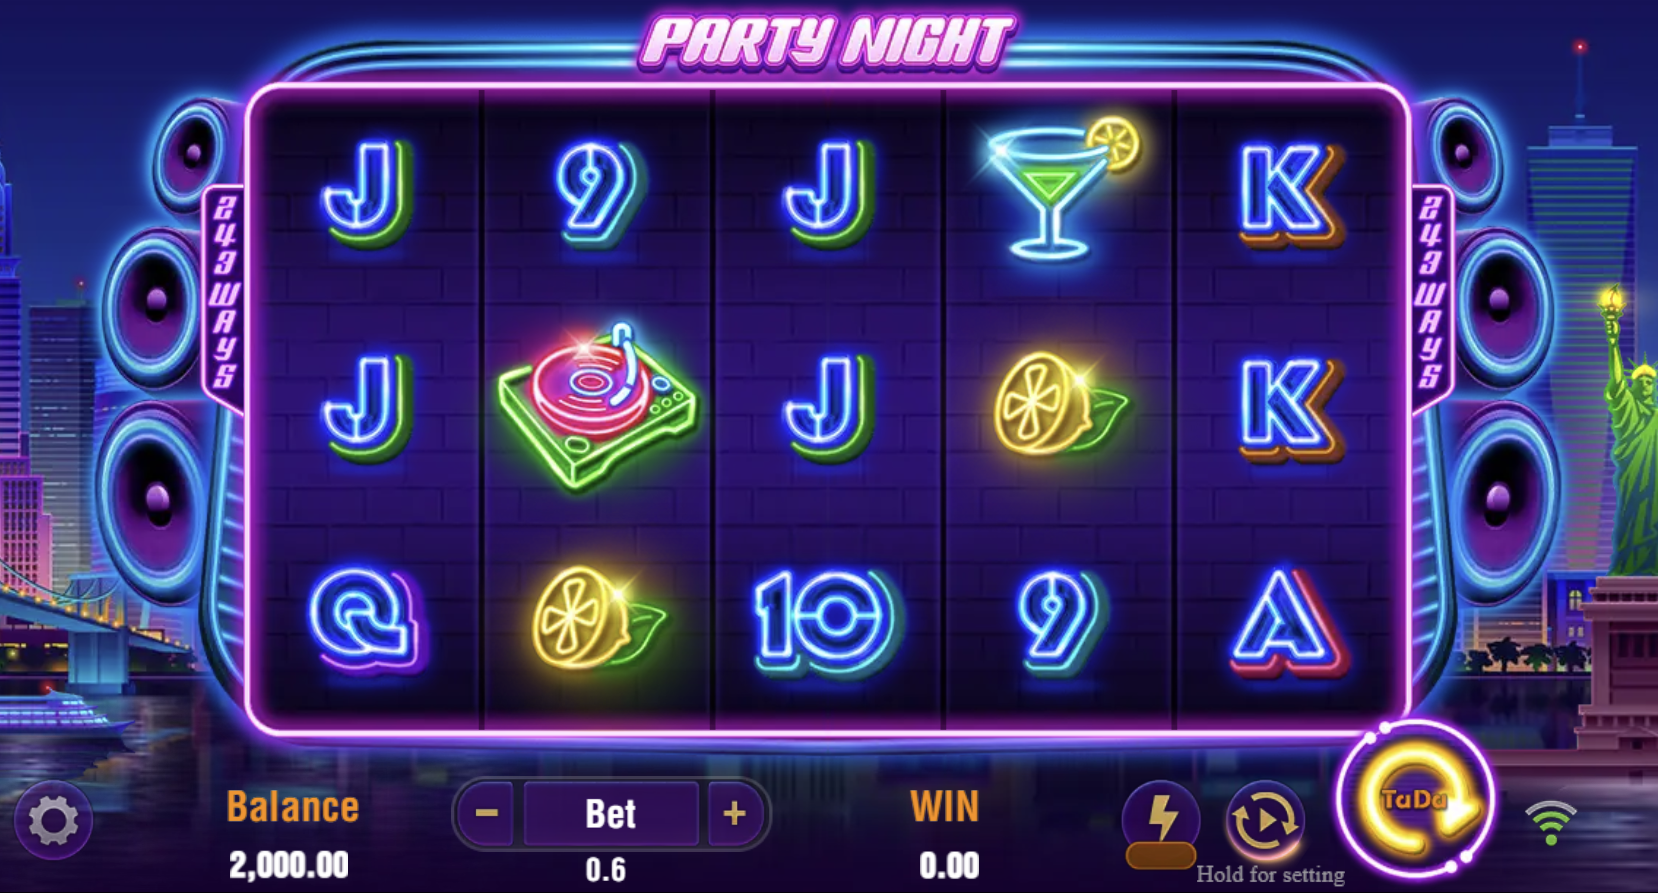Screen dimensions: 1658x893
Task: Decrease bet with minus button
Action: (487, 813)
